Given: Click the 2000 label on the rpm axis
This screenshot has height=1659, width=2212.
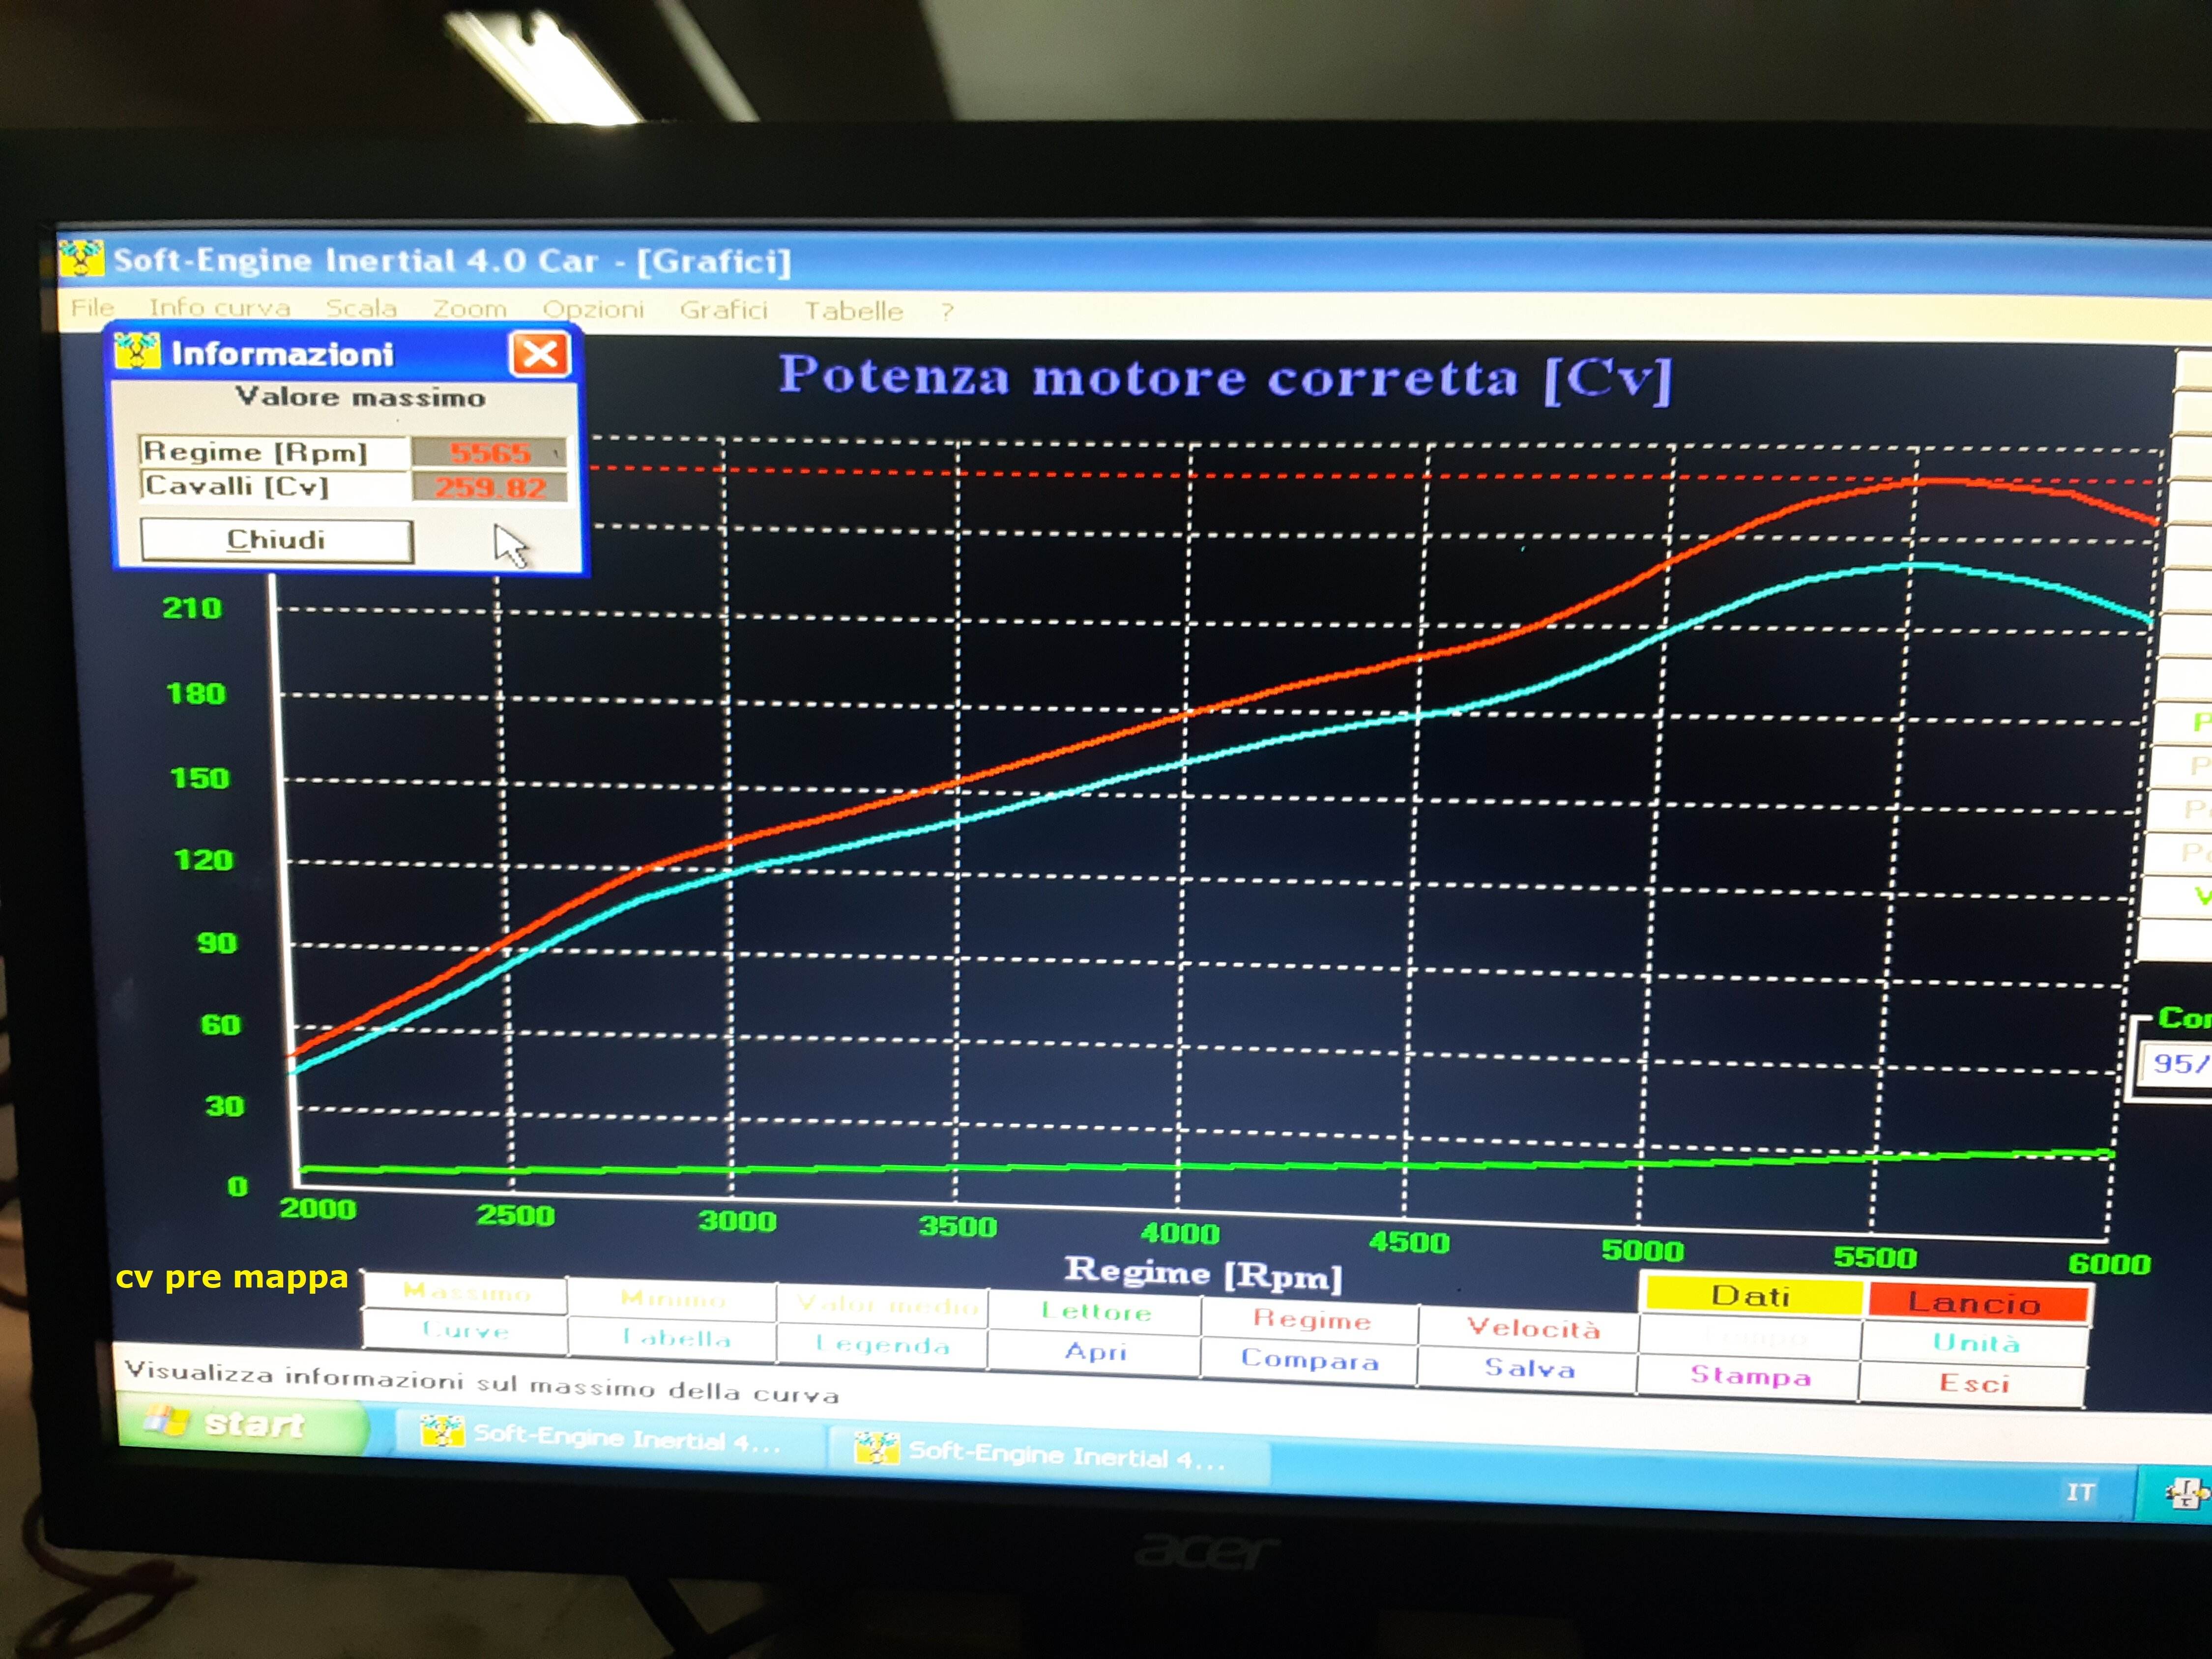Looking at the screenshot, I should tap(318, 1209).
